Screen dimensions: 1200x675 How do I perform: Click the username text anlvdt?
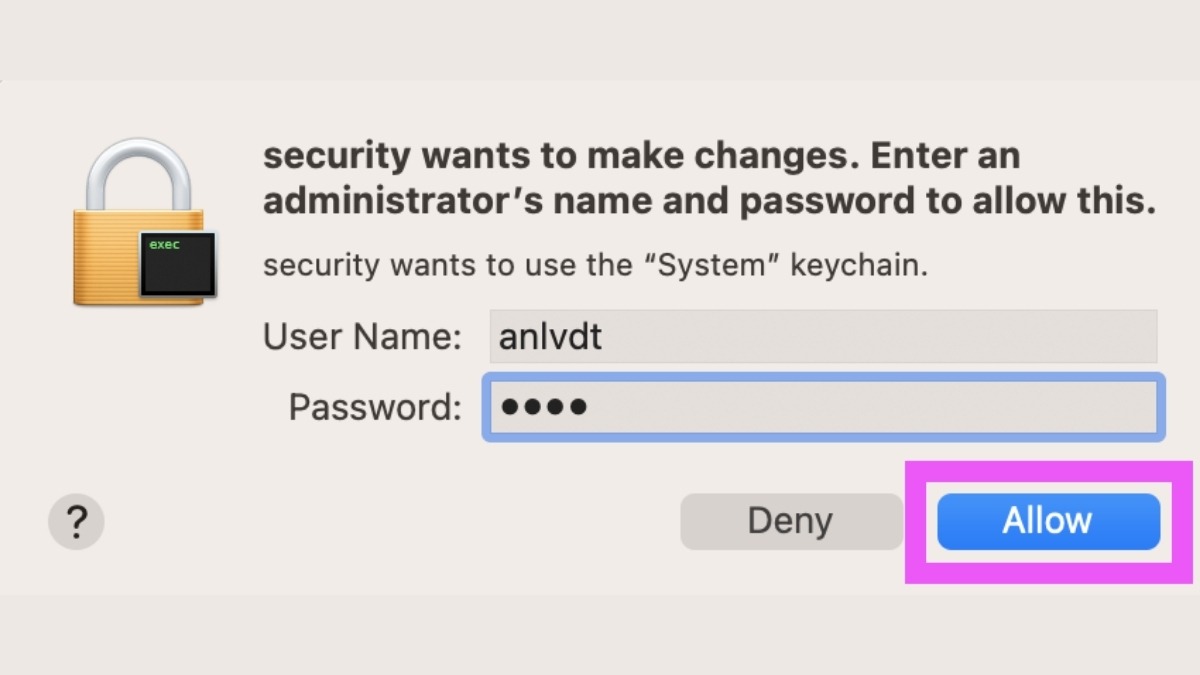tap(550, 336)
